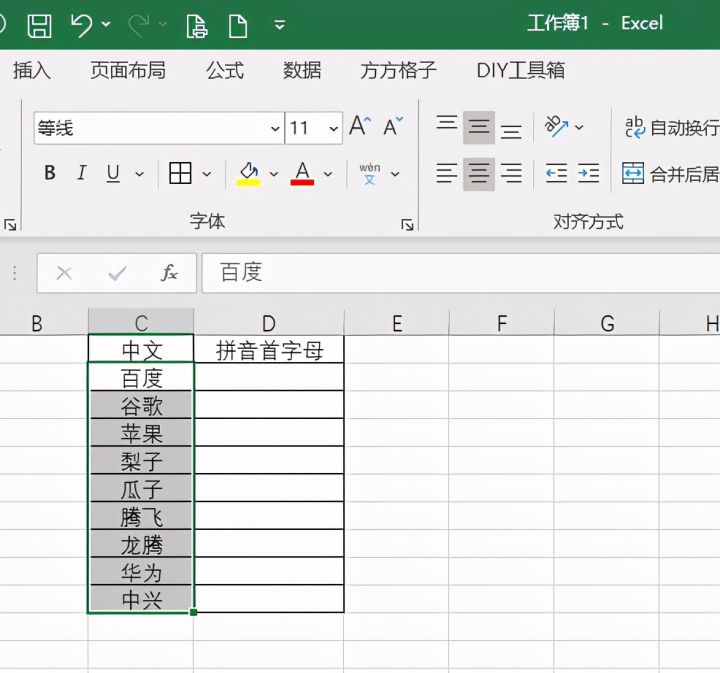
Task: Click the fx Insert Function button
Action: tap(169, 273)
